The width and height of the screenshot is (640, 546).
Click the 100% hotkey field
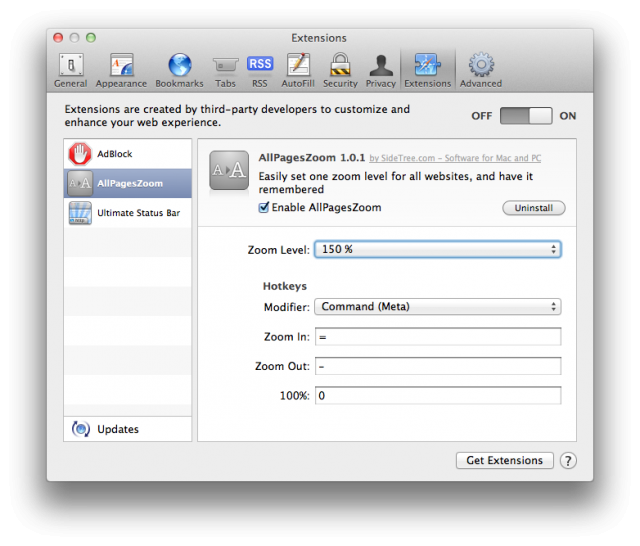pos(438,395)
